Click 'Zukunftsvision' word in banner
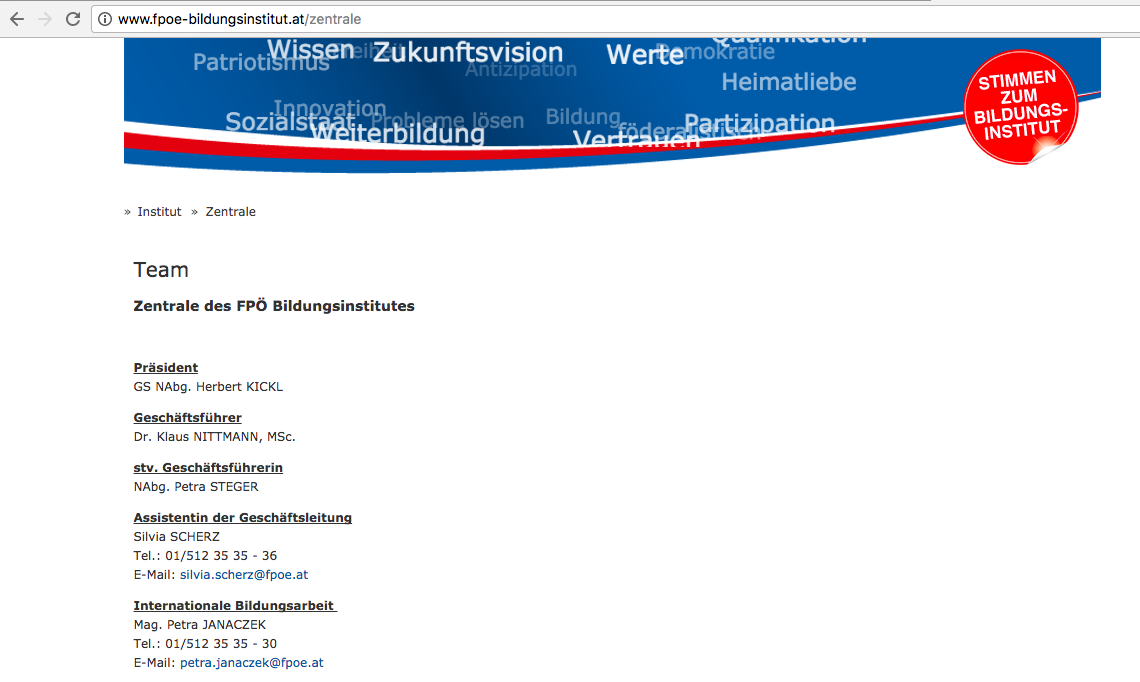Viewport: 1140px width, 682px height. (x=468, y=52)
